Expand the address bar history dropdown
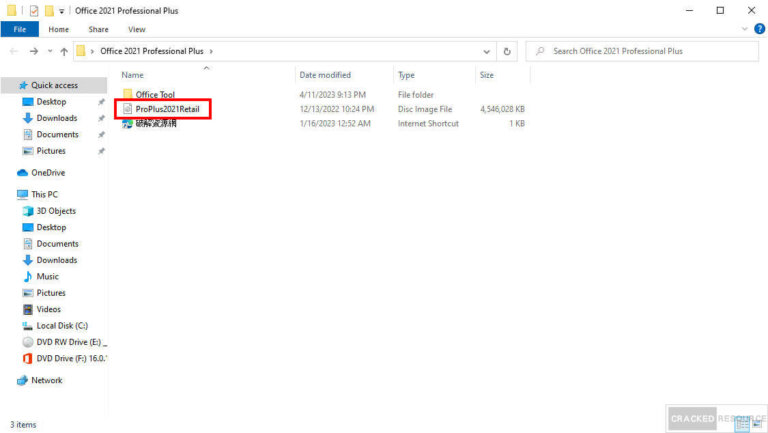This screenshot has width=768, height=433. point(487,51)
